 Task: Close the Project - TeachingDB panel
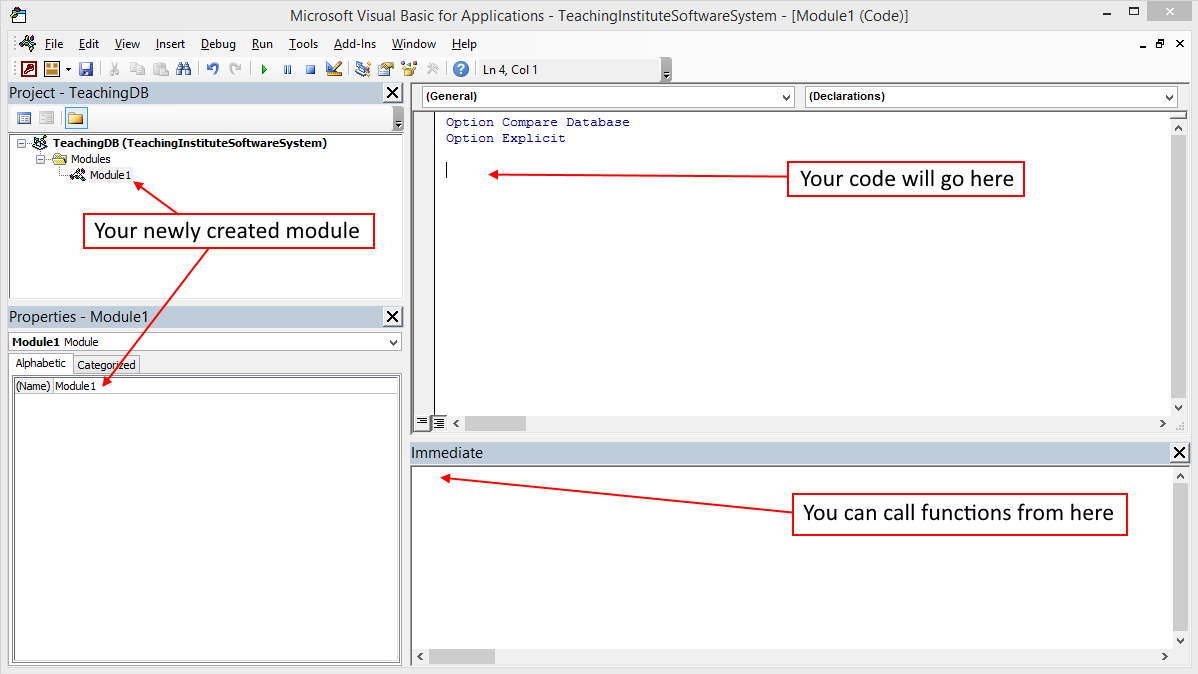pyautogui.click(x=393, y=93)
